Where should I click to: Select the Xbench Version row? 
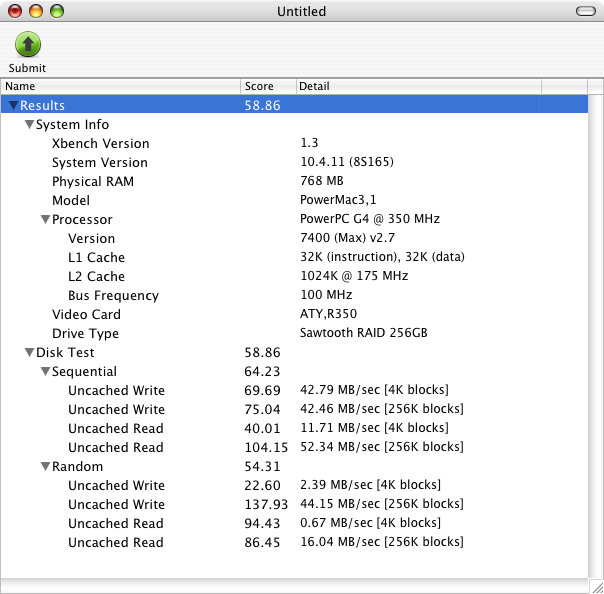point(294,143)
